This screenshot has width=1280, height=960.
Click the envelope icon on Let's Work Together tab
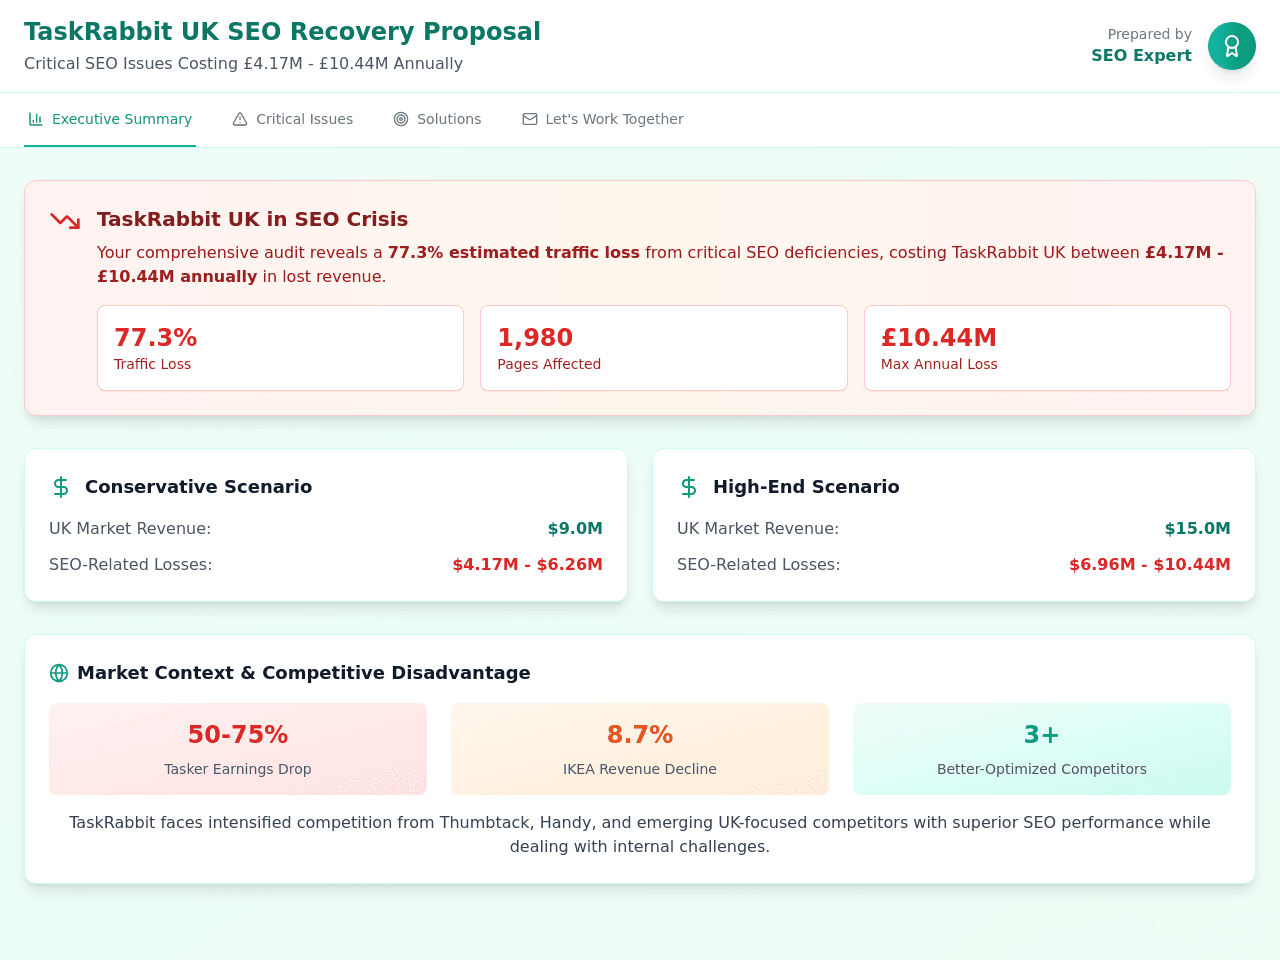(x=530, y=119)
